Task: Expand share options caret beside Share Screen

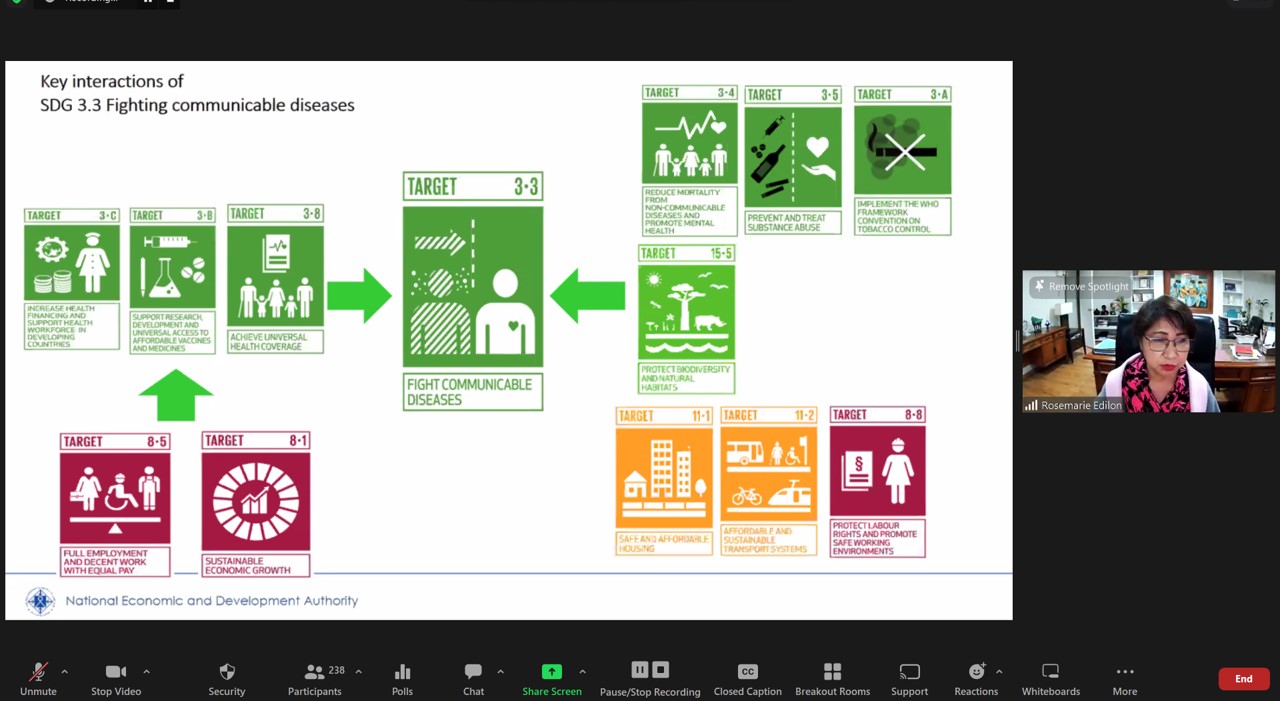Action: click(582, 672)
